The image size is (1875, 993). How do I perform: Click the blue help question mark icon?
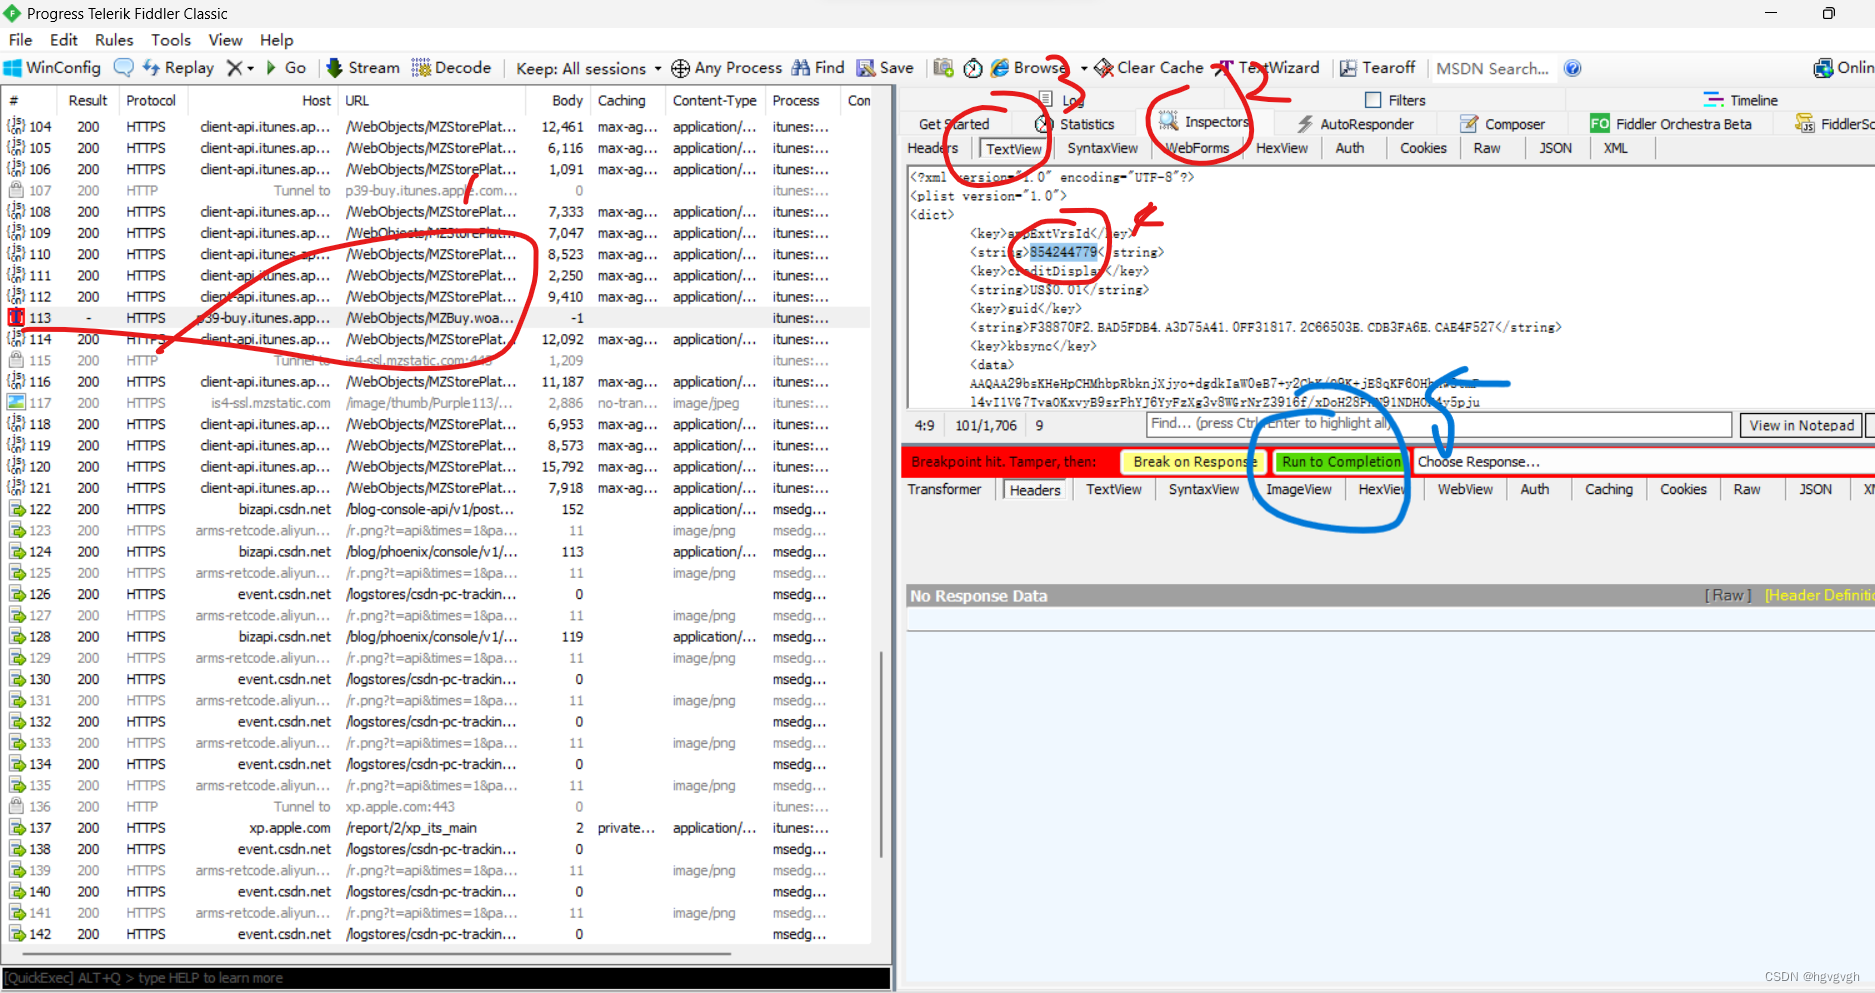[1573, 68]
